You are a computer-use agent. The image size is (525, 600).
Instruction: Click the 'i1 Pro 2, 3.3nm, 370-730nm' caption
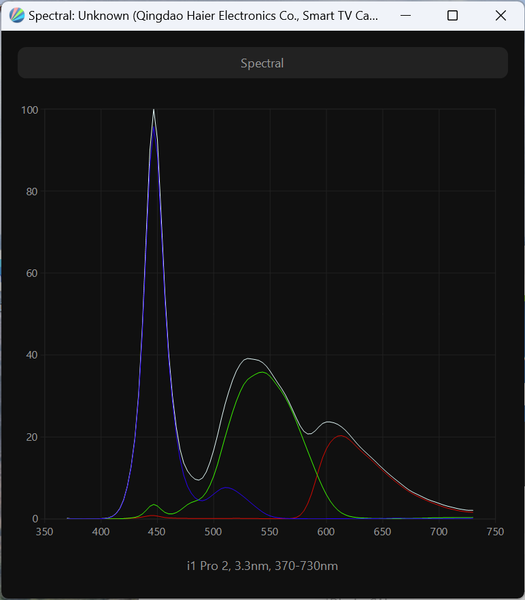click(262, 566)
